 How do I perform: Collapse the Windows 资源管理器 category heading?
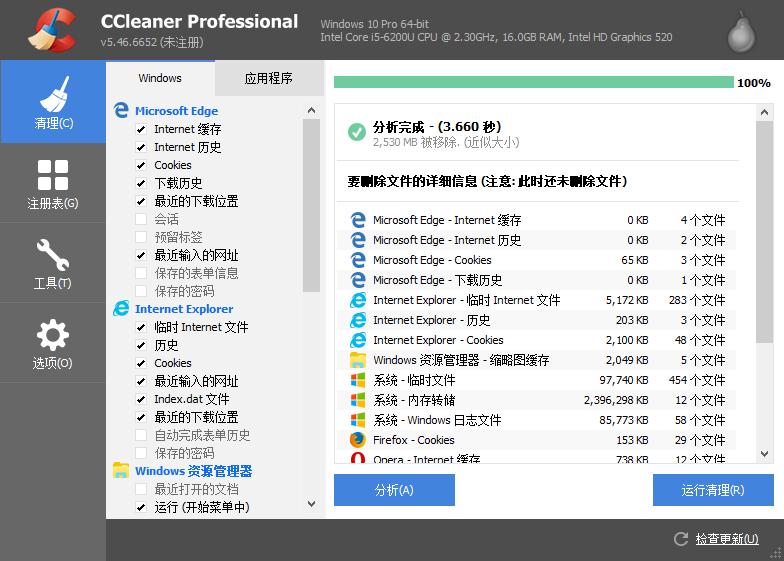pyautogui.click(x=194, y=470)
